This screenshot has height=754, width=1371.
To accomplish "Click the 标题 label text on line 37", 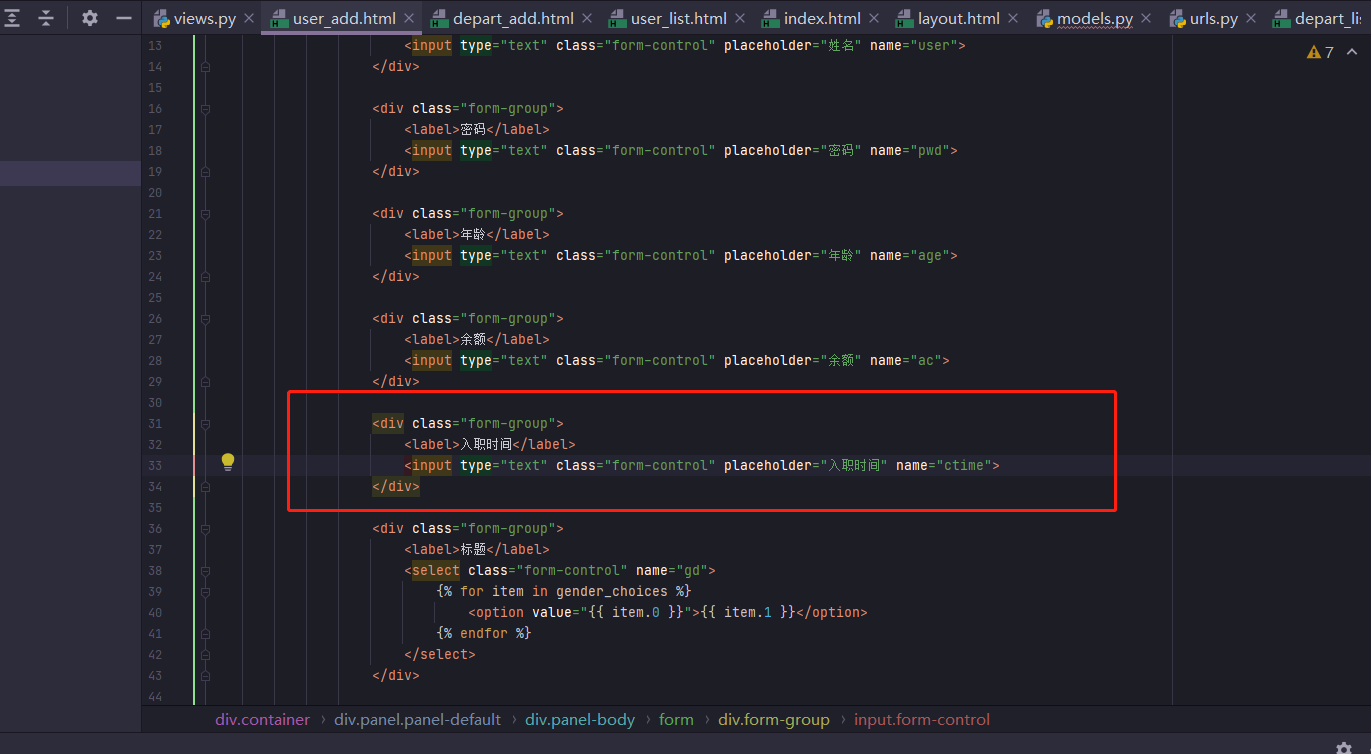I will click(x=473, y=549).
